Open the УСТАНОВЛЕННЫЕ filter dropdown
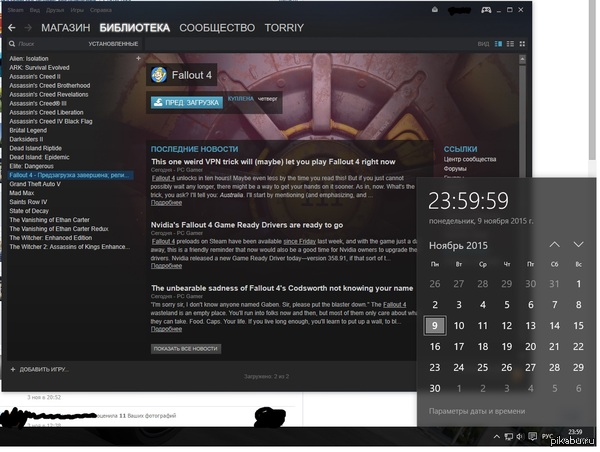Screen dimensions: 600x452 pyautogui.click(x=113, y=44)
